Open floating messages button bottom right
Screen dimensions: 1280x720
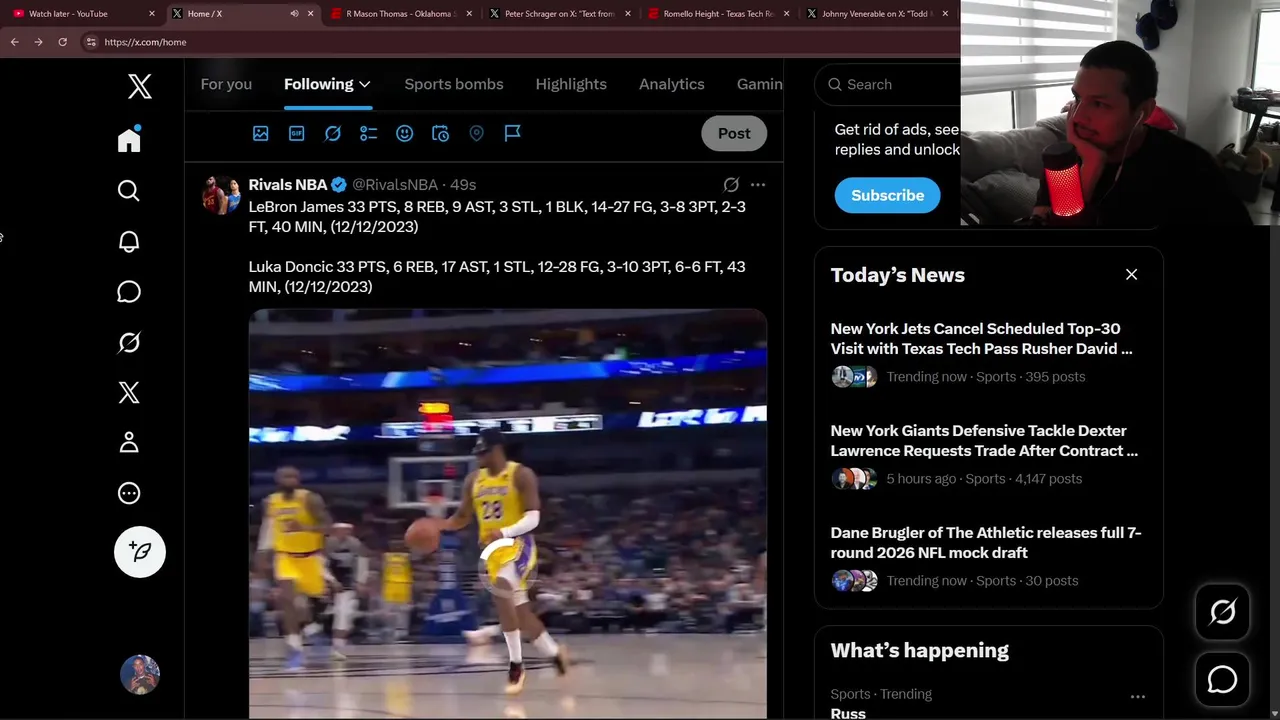point(1222,680)
